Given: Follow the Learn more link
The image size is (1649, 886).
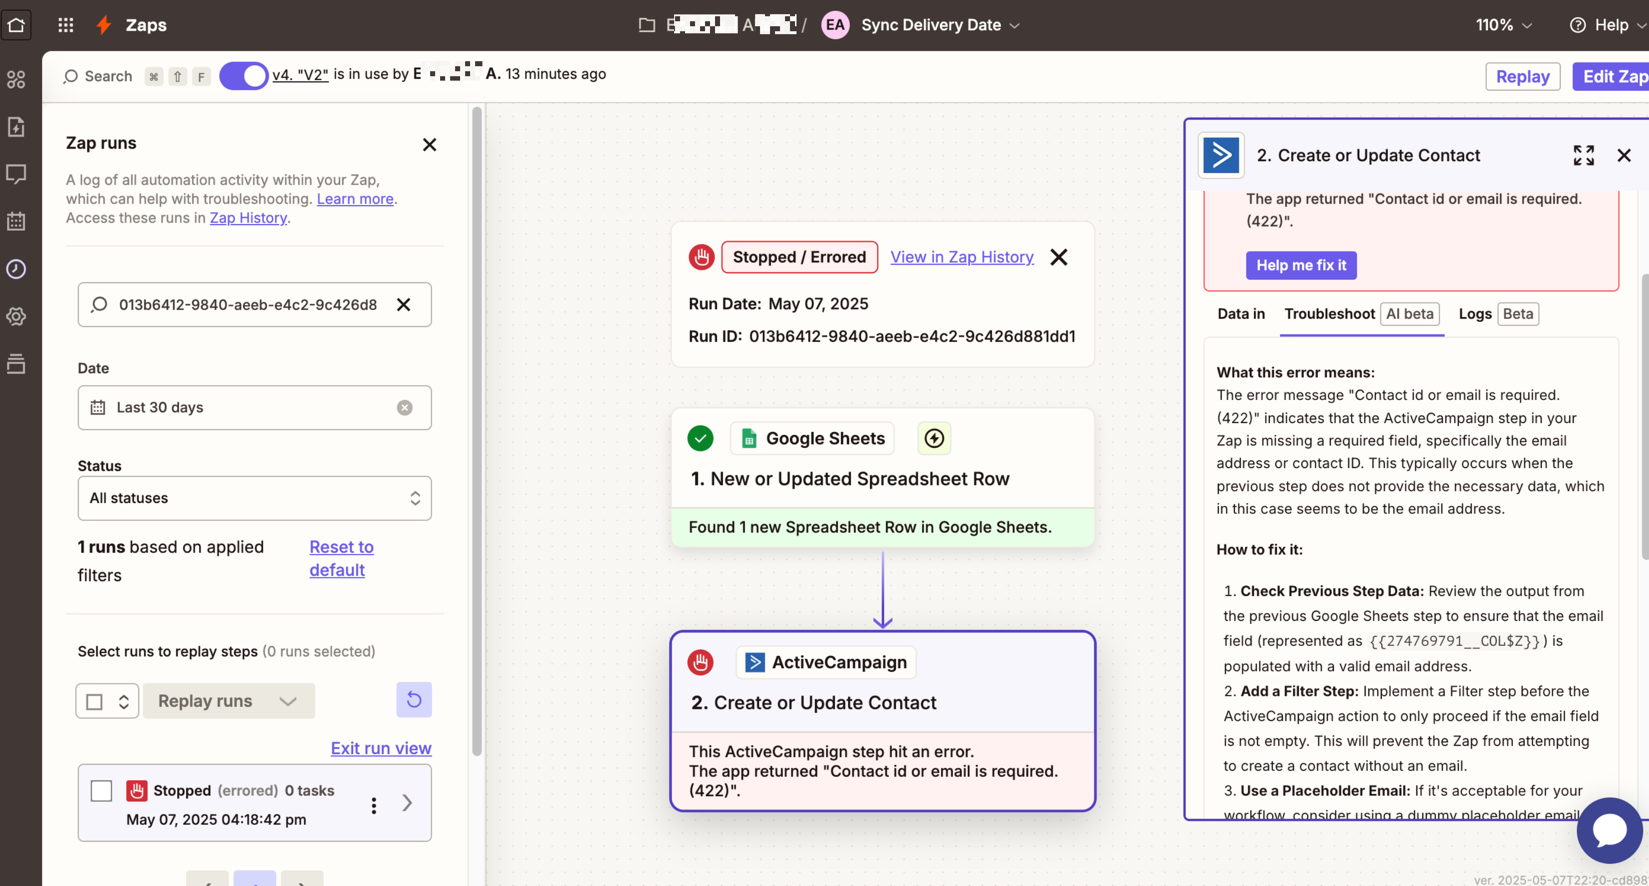Looking at the screenshot, I should (x=355, y=199).
